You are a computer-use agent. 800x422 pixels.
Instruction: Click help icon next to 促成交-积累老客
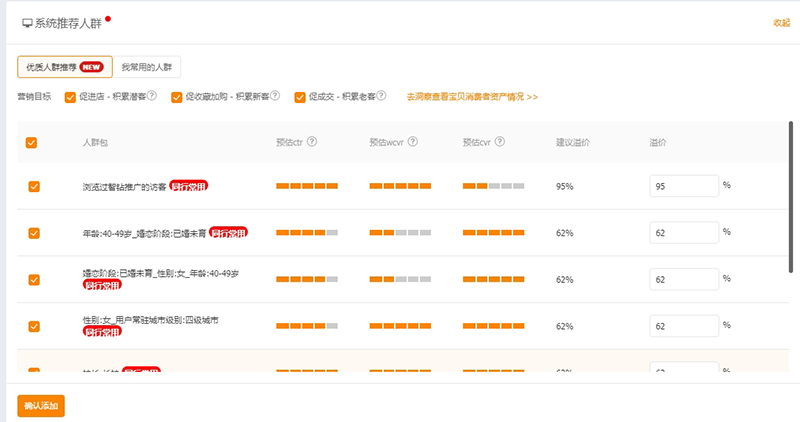(x=382, y=97)
